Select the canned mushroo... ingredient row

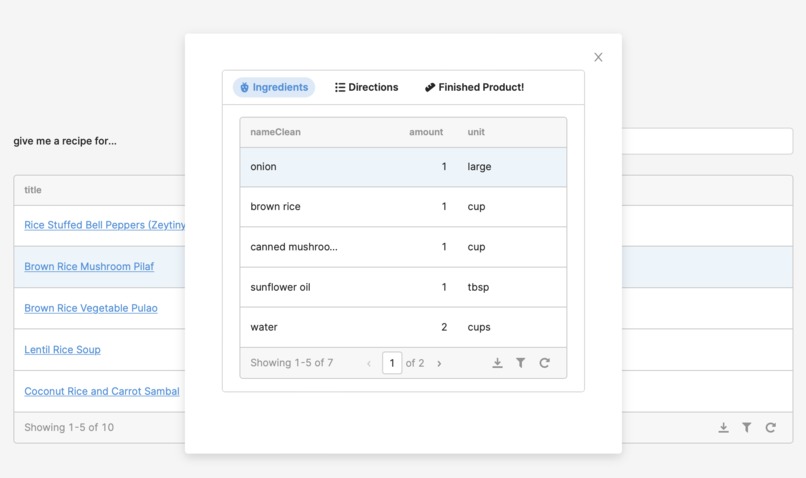tap(403, 247)
